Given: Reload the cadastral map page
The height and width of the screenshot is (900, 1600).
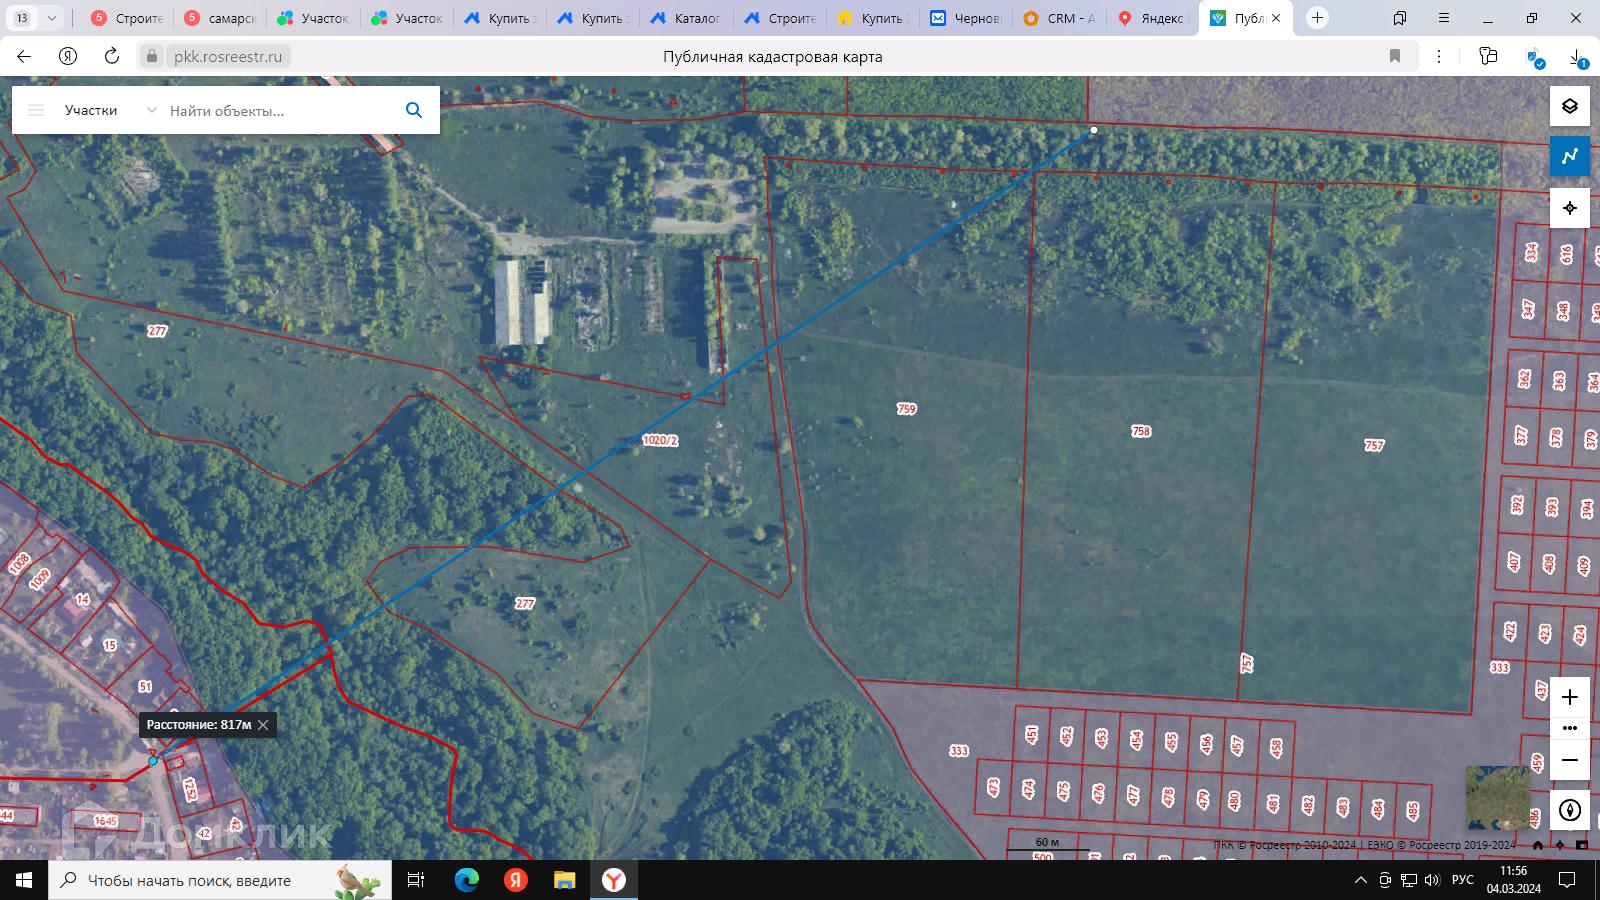Looking at the screenshot, I should 112,57.
